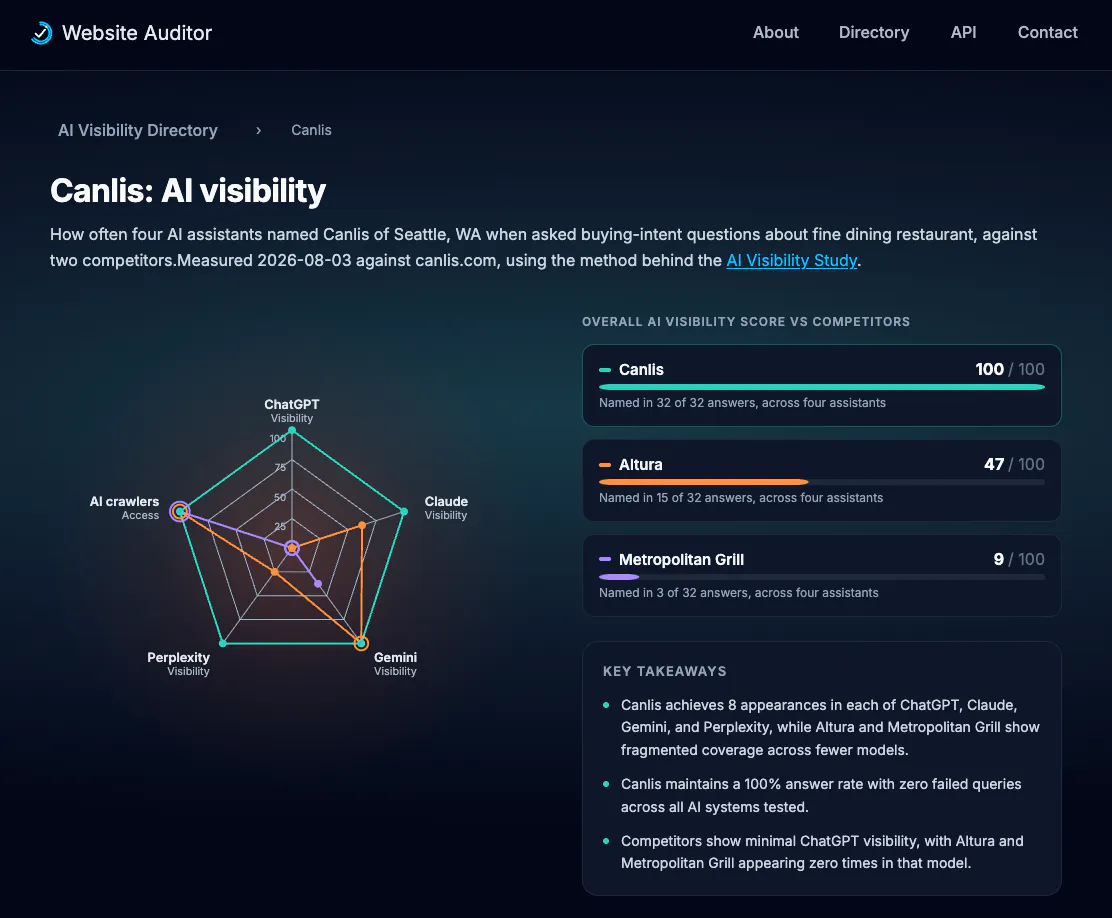Follow the AI Visibility Study link
The width and height of the screenshot is (1112, 918).
791,260
